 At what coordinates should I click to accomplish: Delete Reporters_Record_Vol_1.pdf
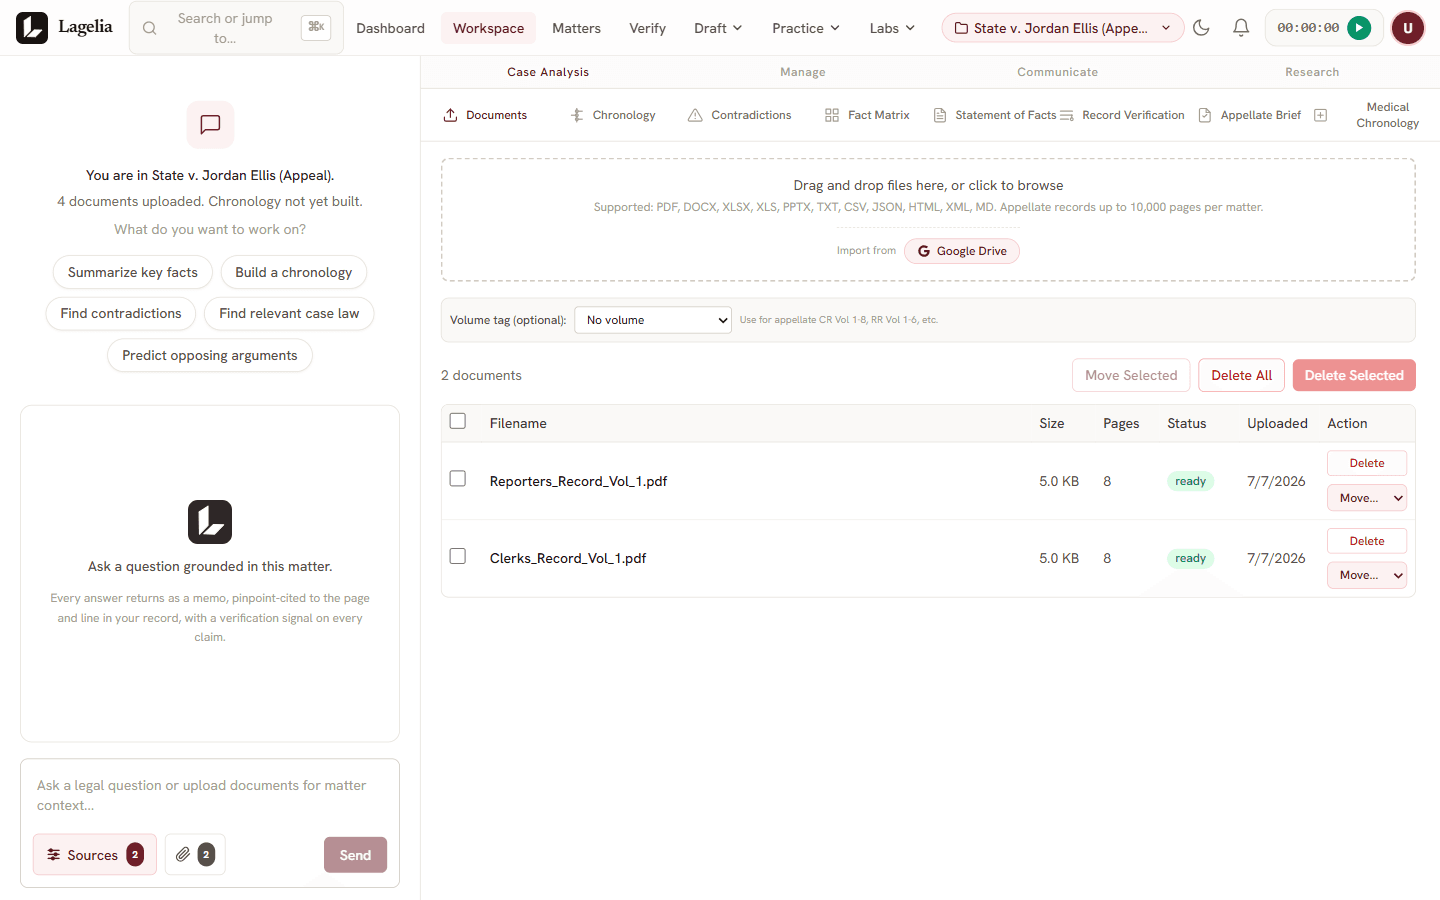(x=1367, y=463)
